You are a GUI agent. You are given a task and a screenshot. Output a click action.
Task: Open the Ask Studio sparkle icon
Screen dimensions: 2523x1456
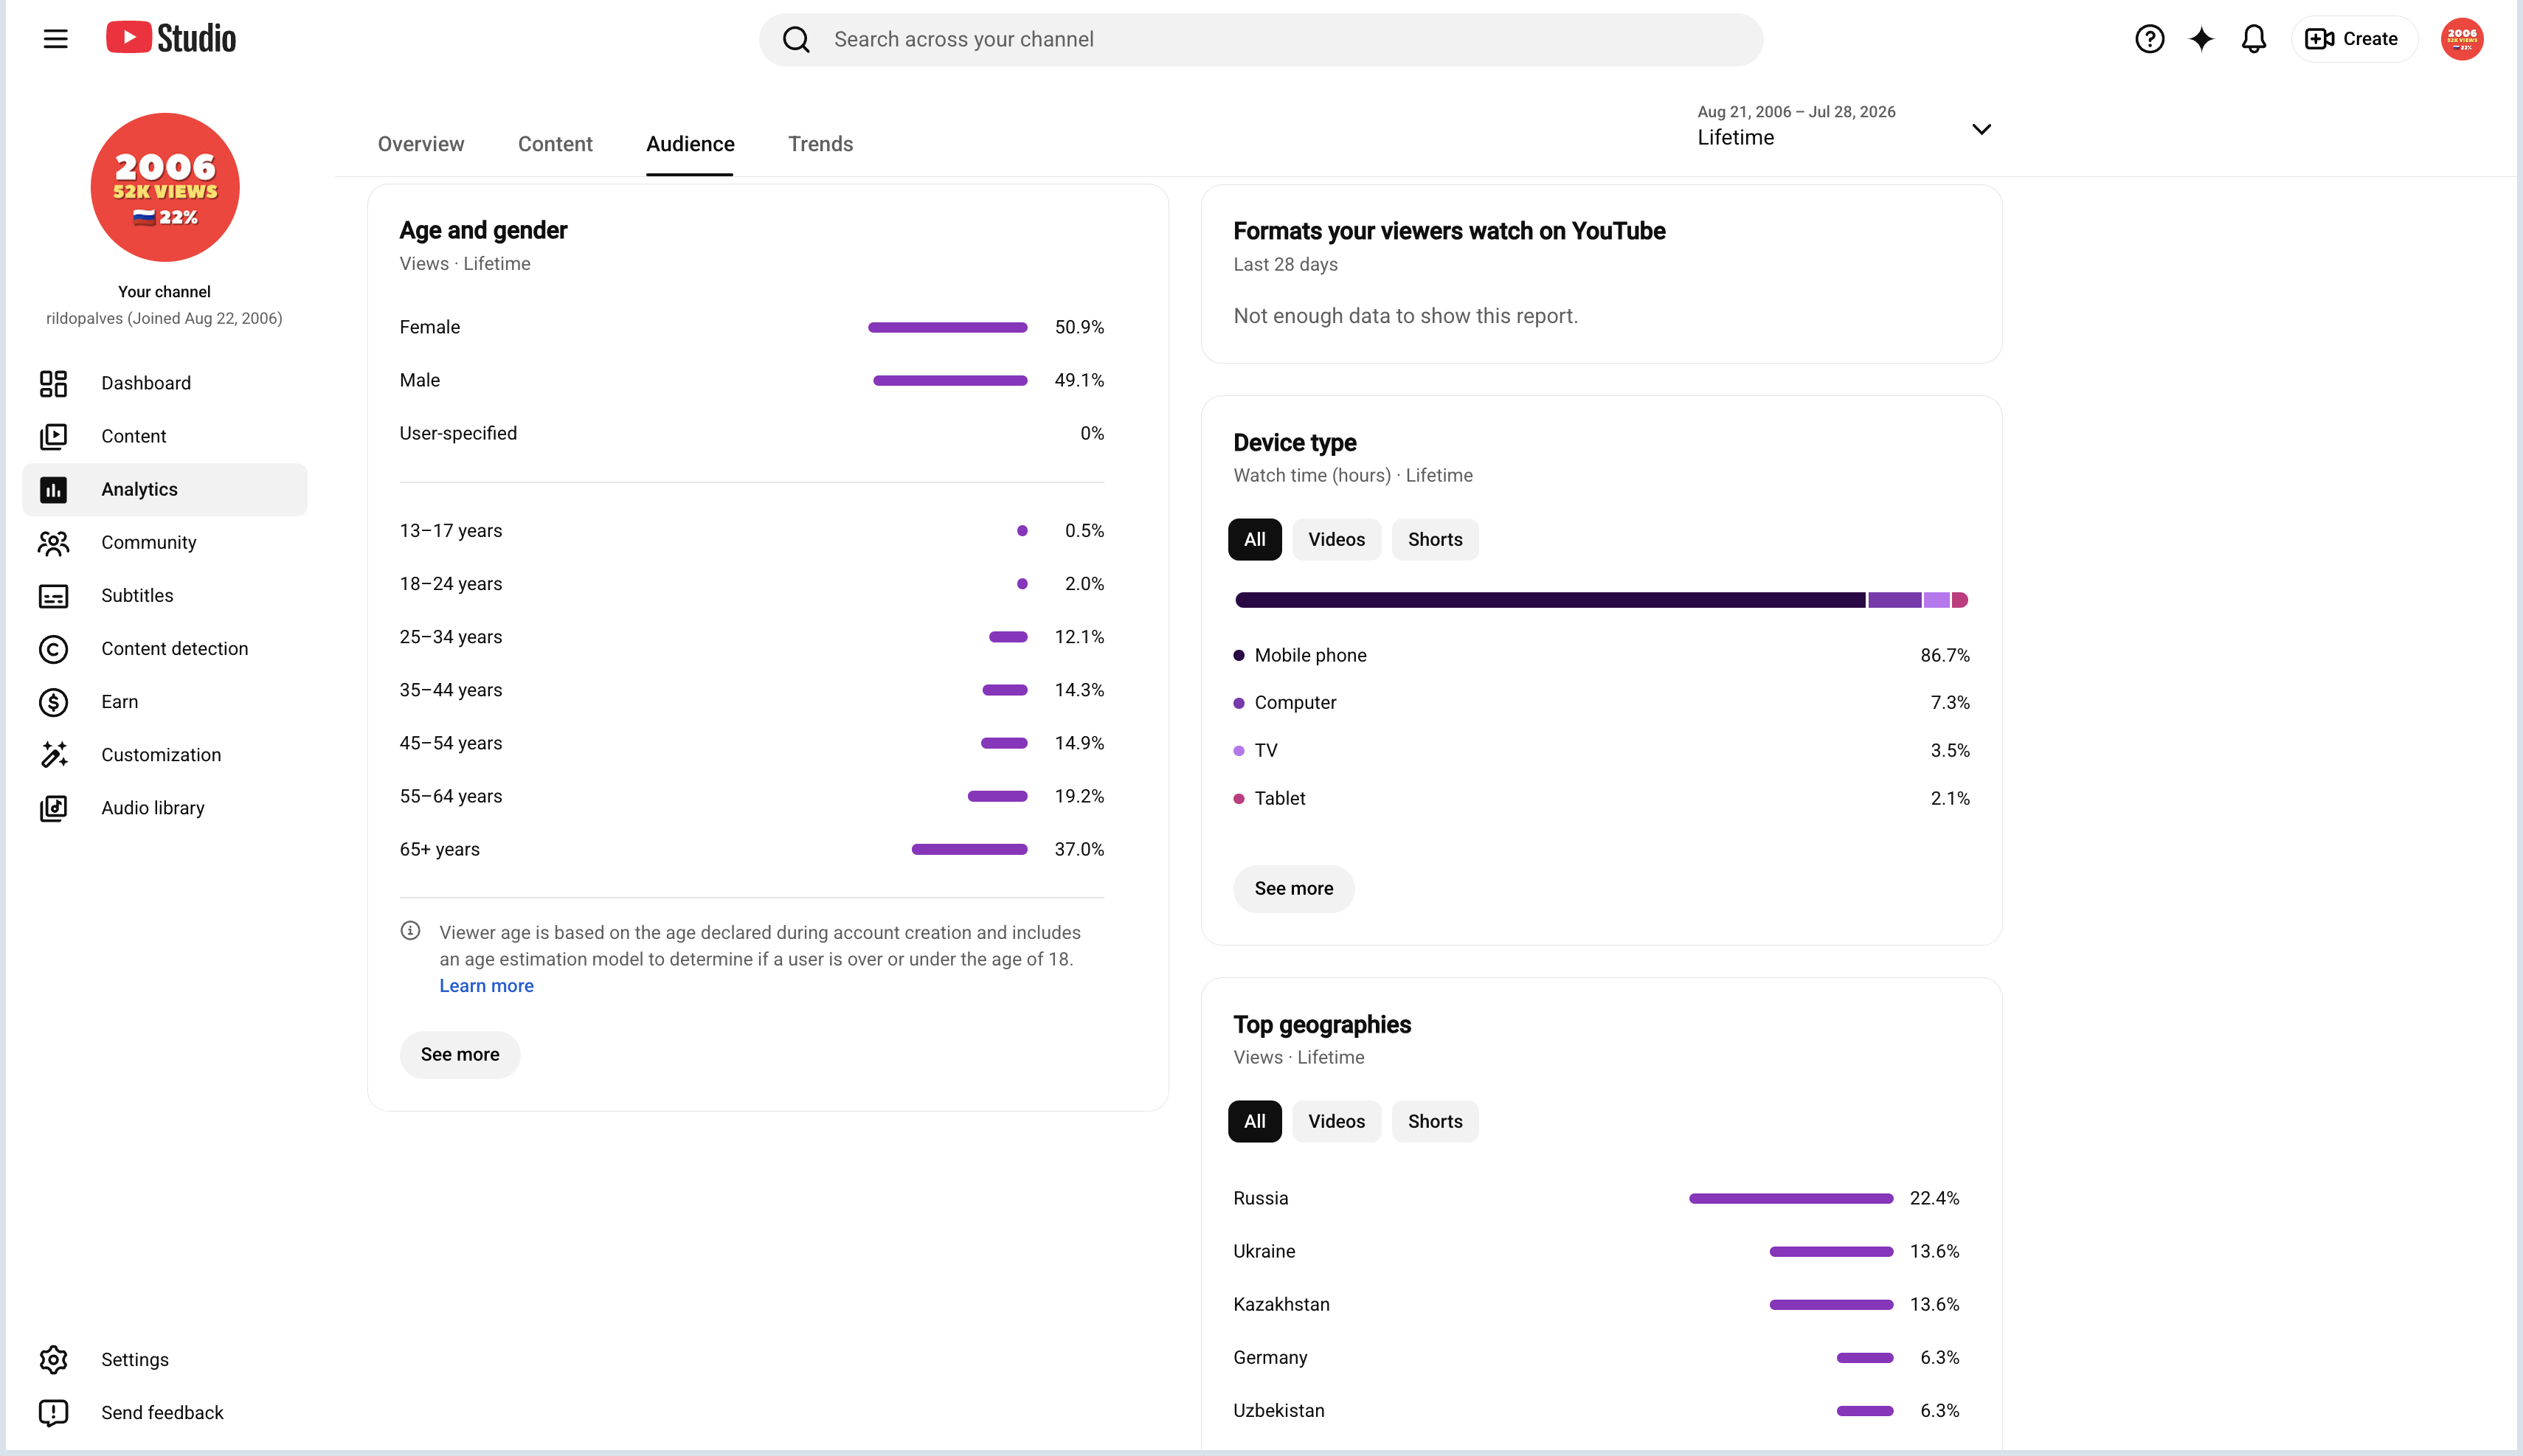[2201, 39]
